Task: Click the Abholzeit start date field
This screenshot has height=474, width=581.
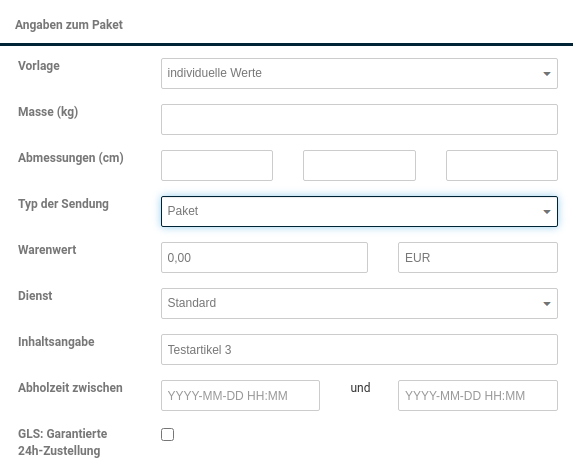Action: (240, 395)
